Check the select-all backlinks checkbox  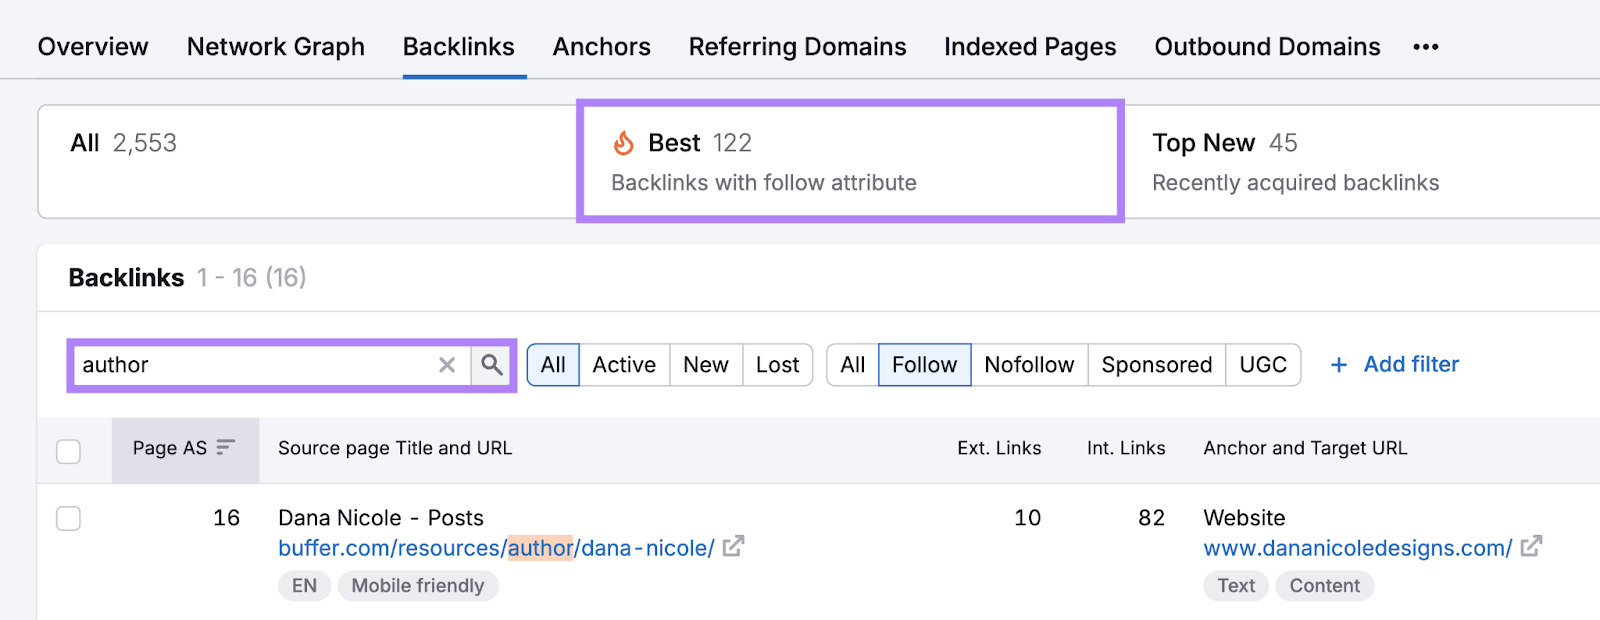pos(68,451)
